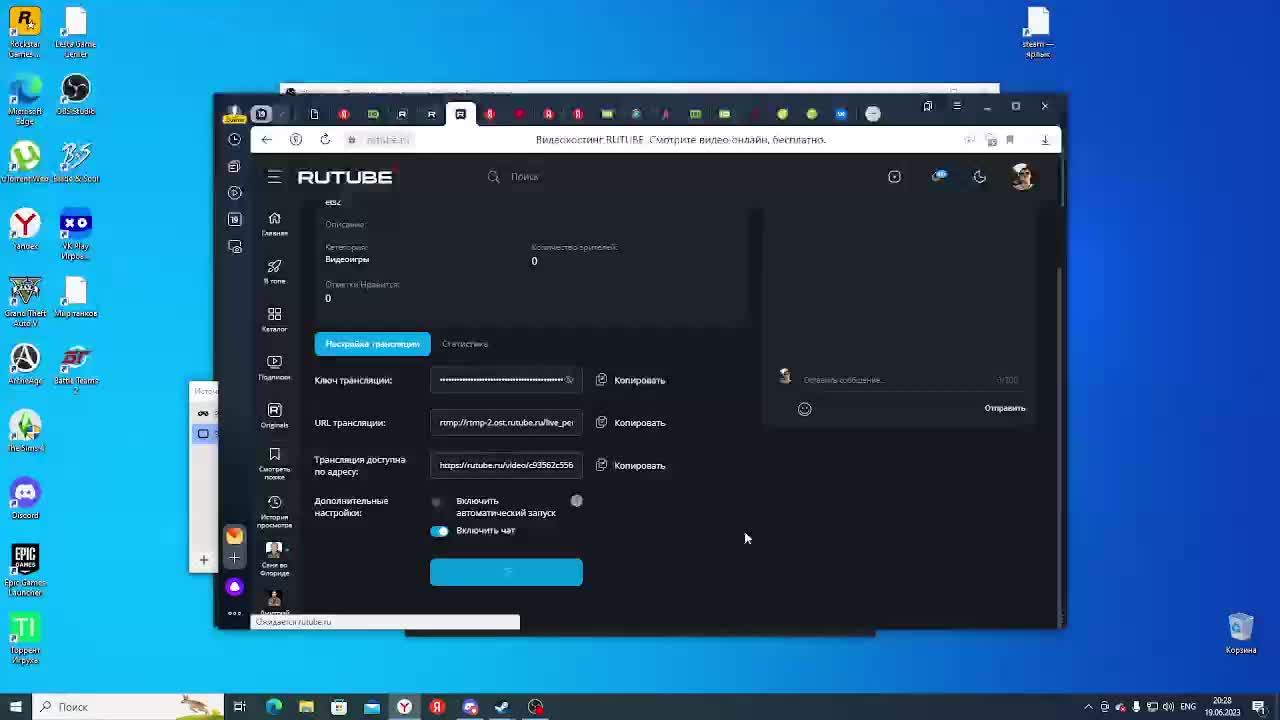Open Microsoft Edge from the taskbar
1280x720 pixels.
coord(273,707)
